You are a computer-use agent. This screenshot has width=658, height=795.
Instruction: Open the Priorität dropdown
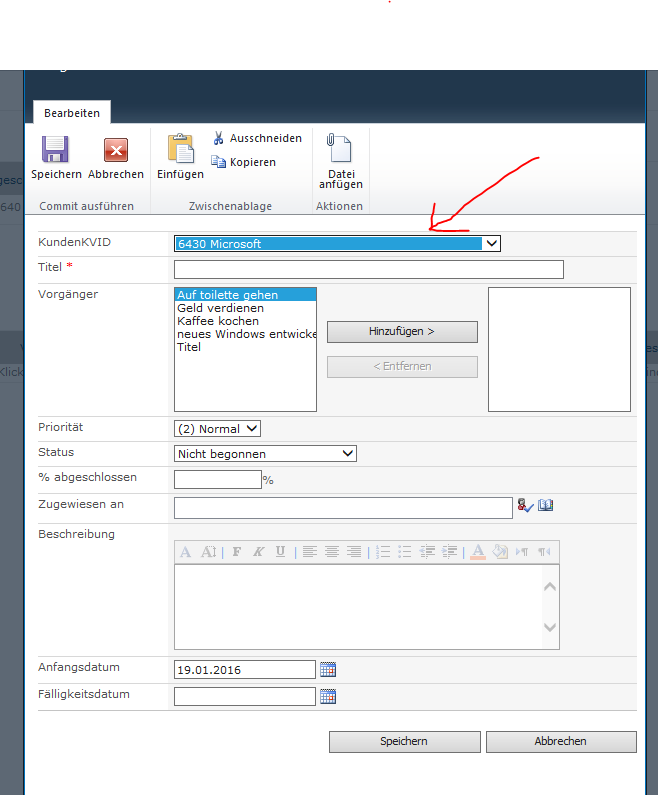coord(217,429)
